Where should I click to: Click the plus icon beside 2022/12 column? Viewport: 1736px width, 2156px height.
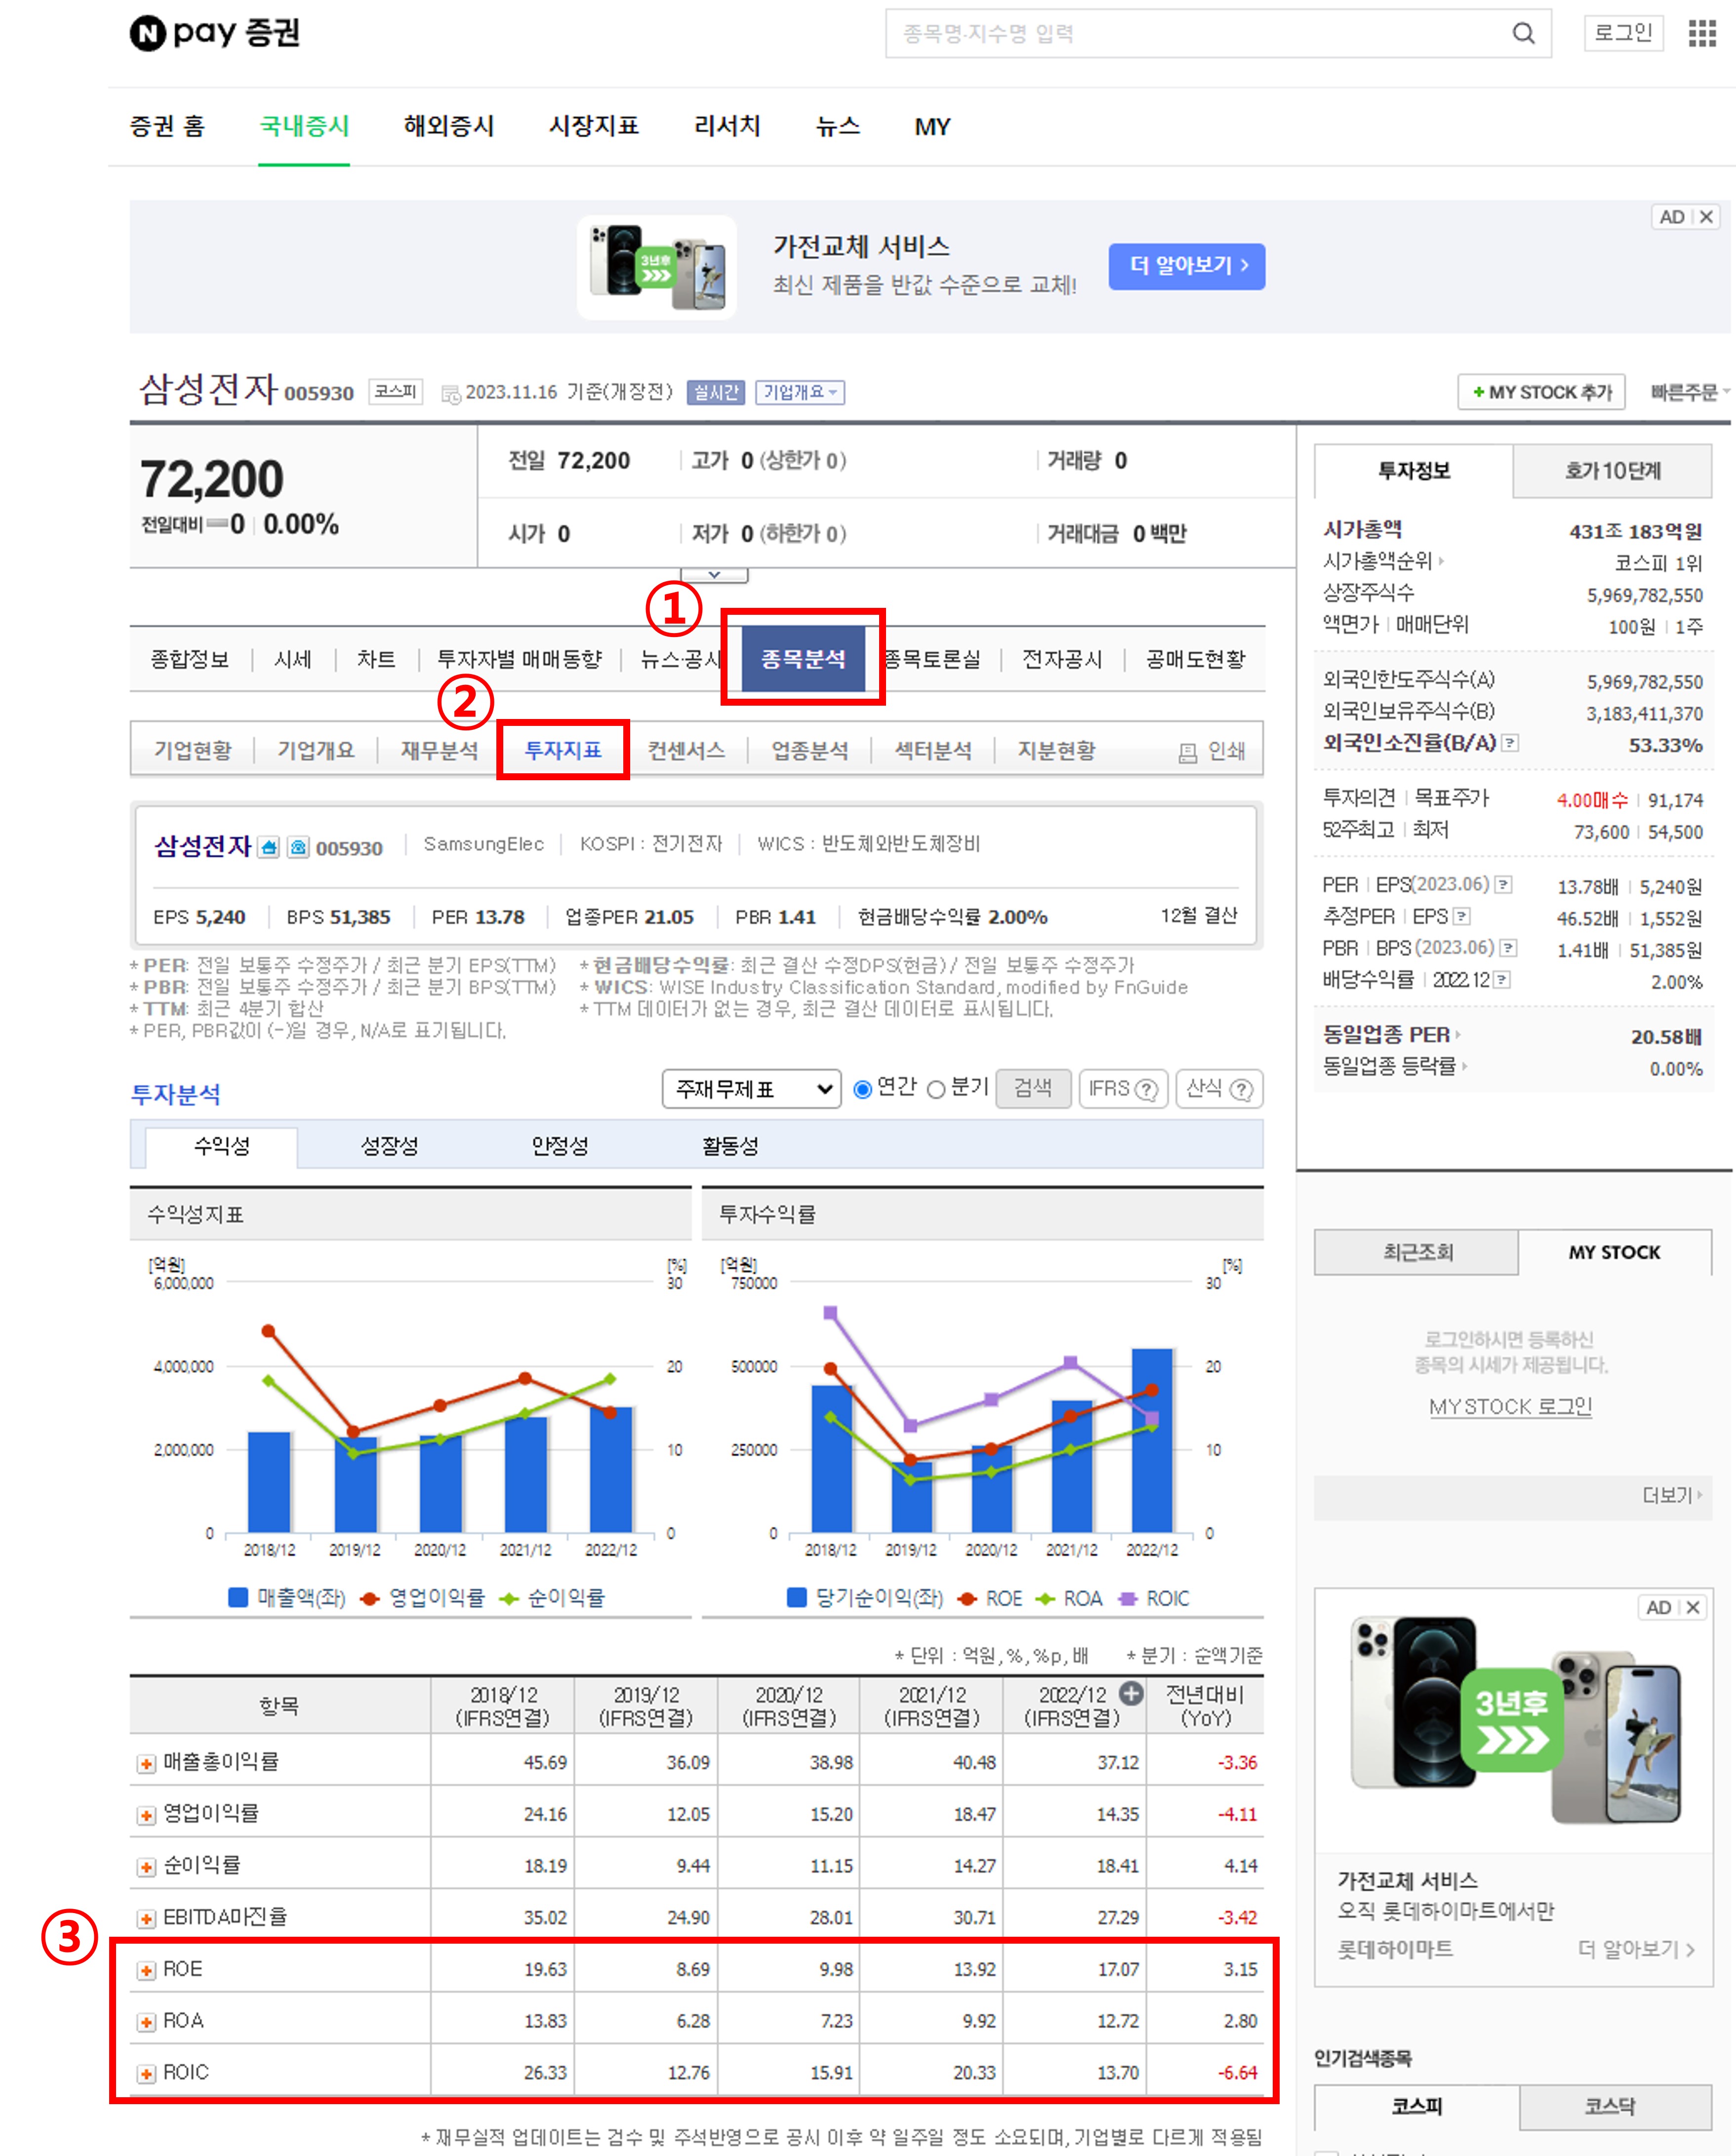[x=1131, y=1693]
